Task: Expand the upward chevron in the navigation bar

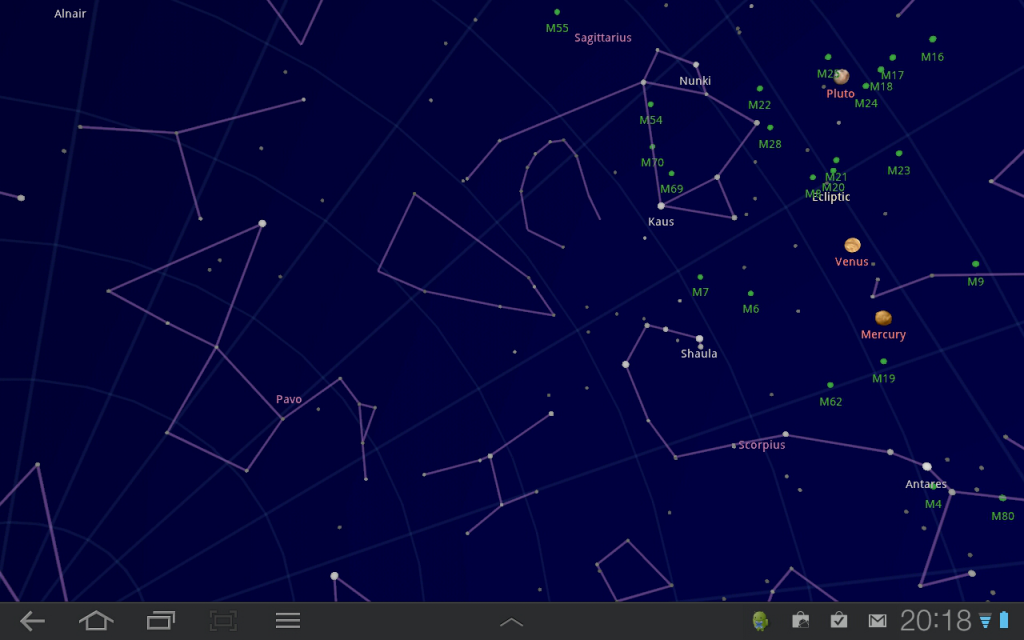Action: (x=511, y=622)
